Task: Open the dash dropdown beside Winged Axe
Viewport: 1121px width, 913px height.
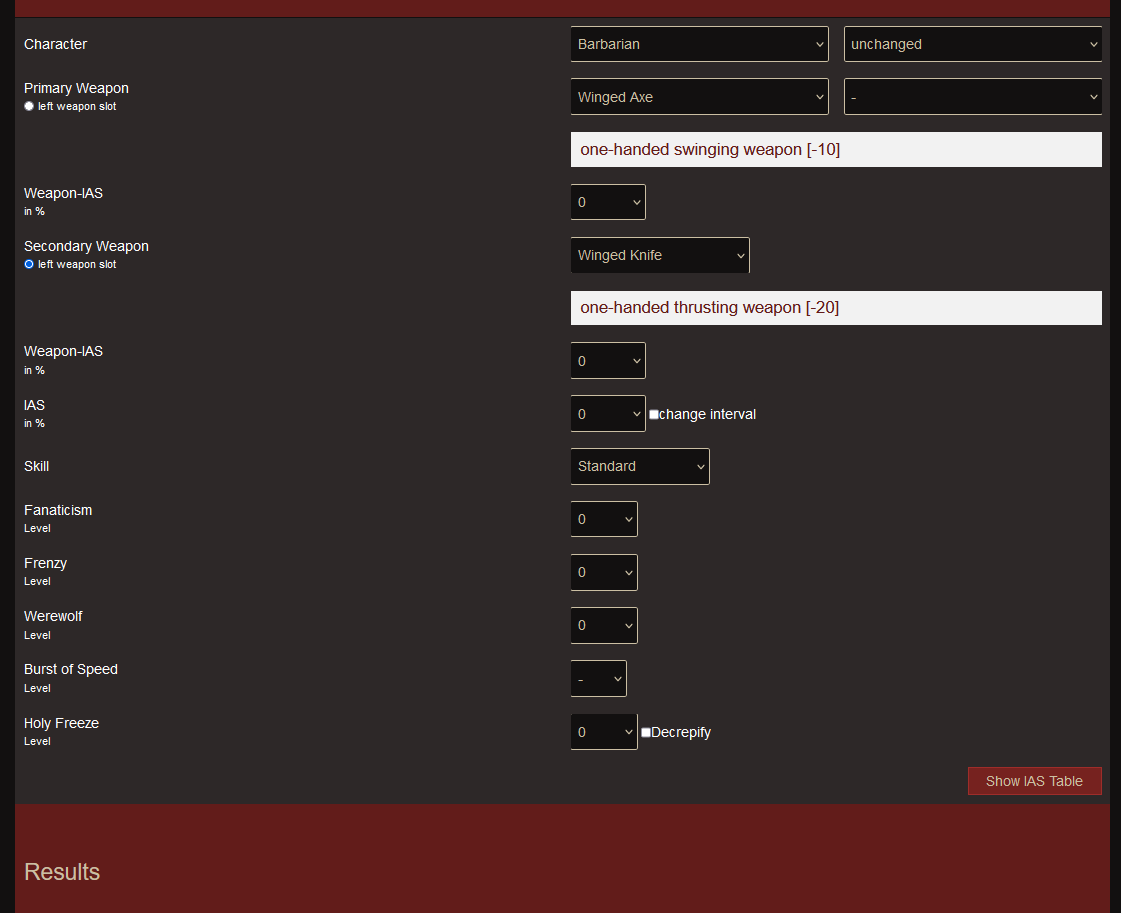Action: click(x=972, y=97)
